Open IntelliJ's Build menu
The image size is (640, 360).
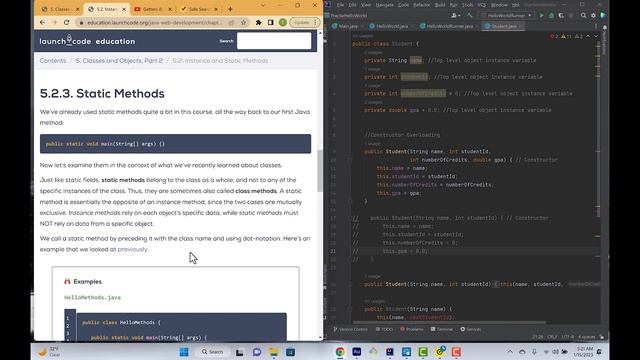click(x=440, y=5)
